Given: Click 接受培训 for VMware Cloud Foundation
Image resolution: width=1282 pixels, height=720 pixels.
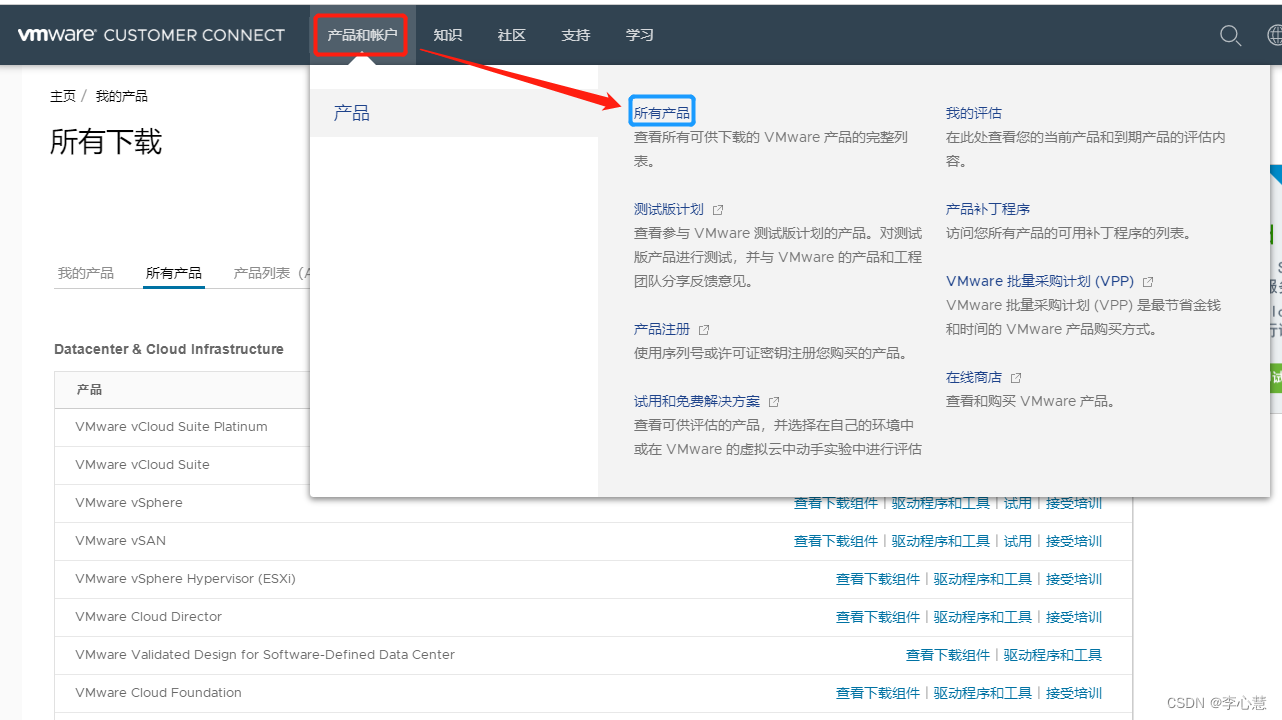Looking at the screenshot, I should tap(1074, 693).
